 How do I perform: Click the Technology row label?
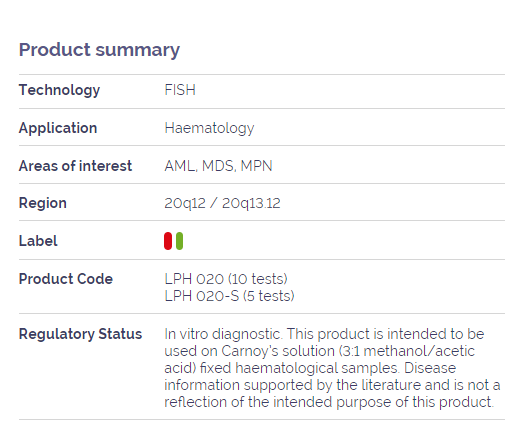pyautogui.click(x=59, y=90)
